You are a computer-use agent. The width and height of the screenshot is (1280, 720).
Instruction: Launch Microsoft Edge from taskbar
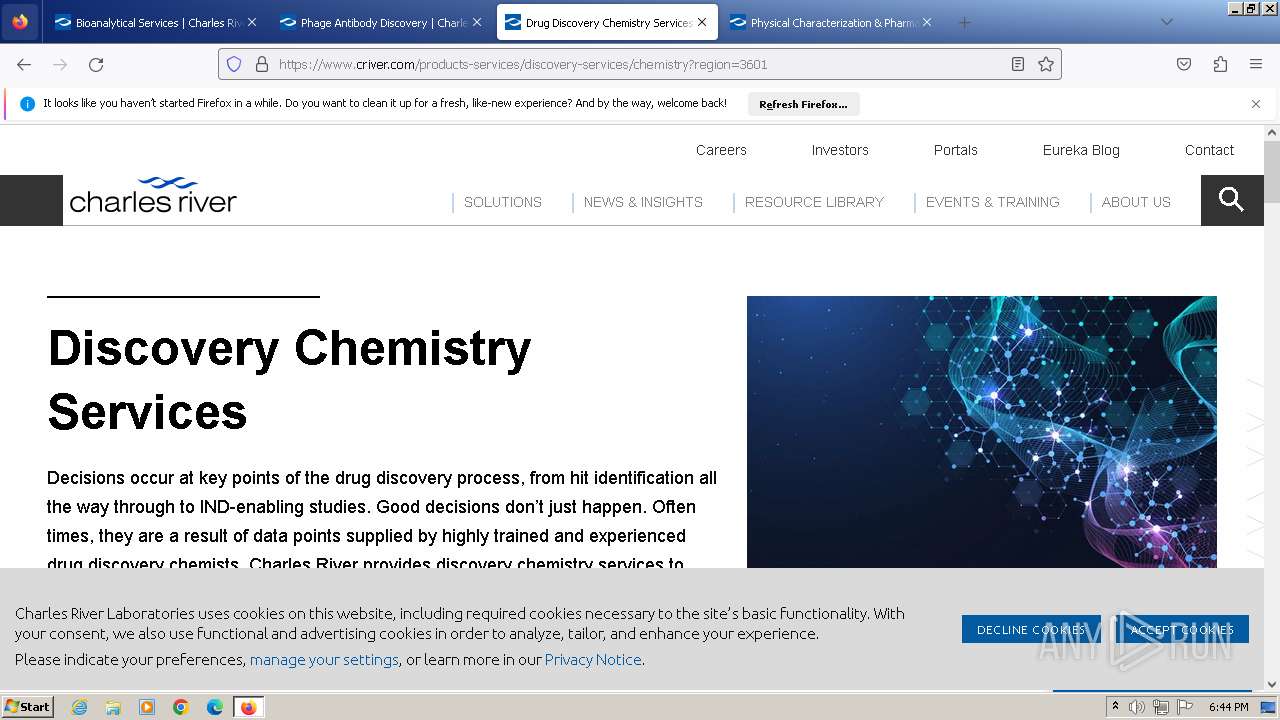[x=215, y=707]
